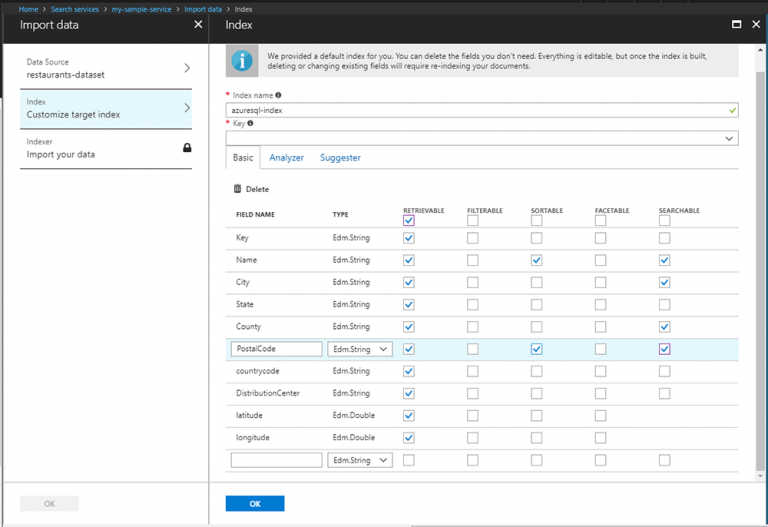Click the empty new field name input
The height and width of the screenshot is (527, 768).
(x=276, y=460)
